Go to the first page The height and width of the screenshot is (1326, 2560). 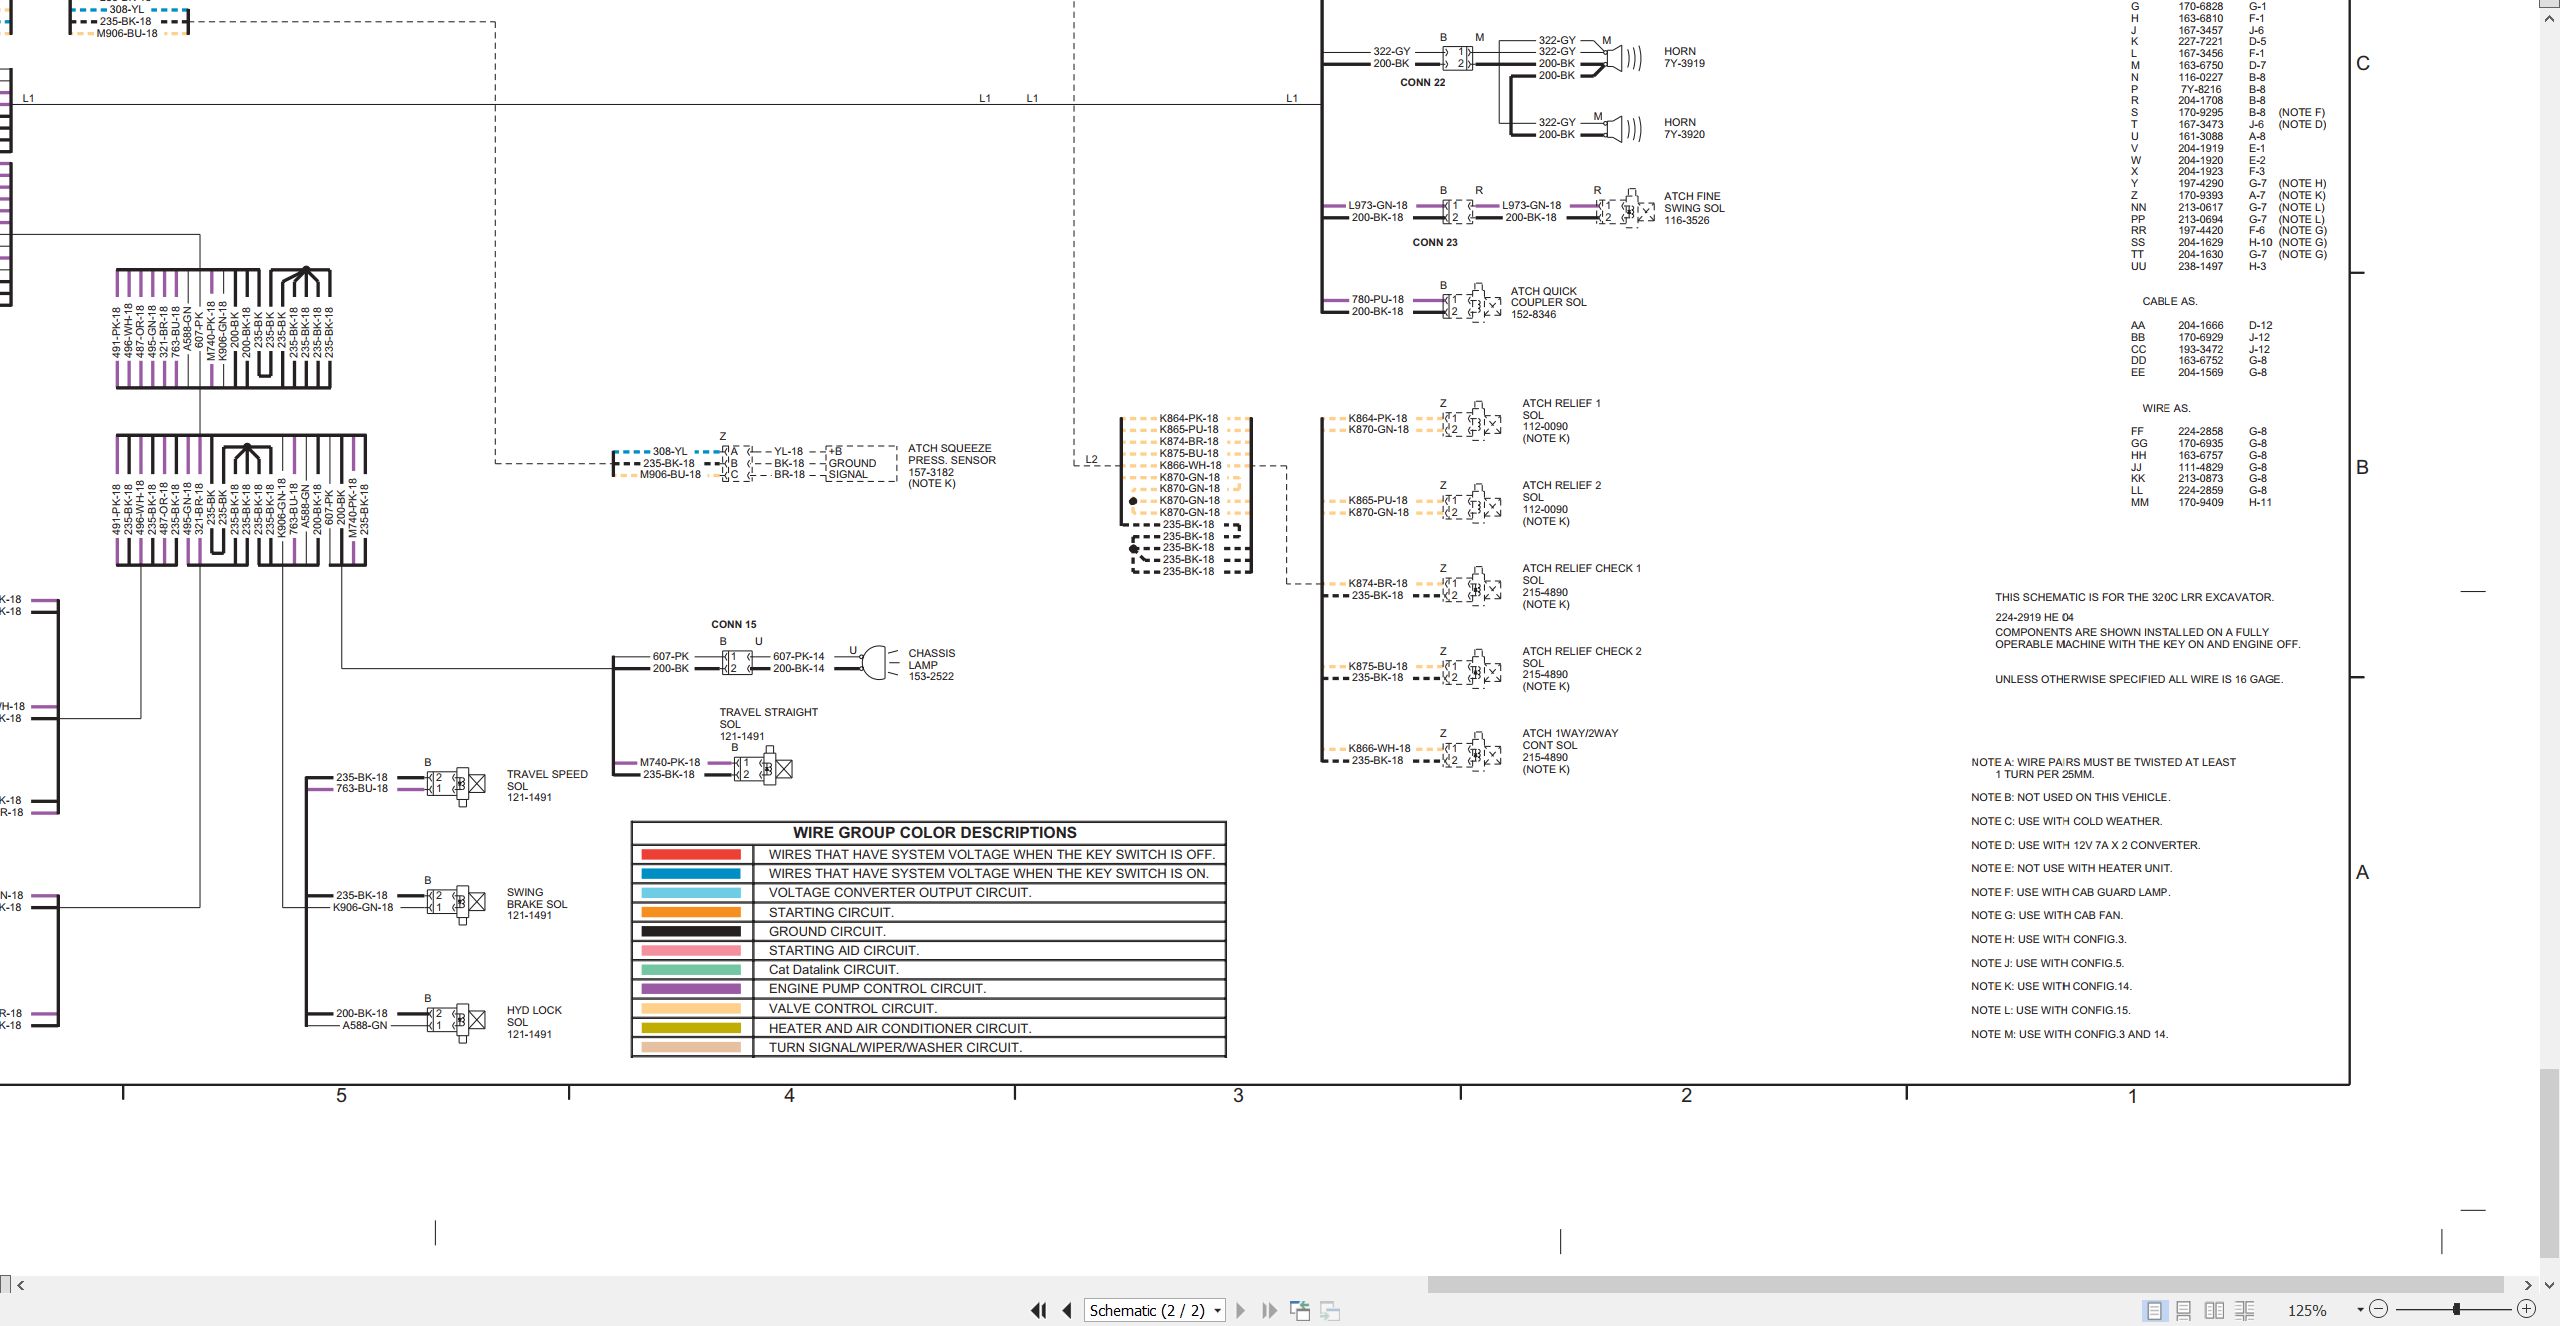click(1039, 1310)
